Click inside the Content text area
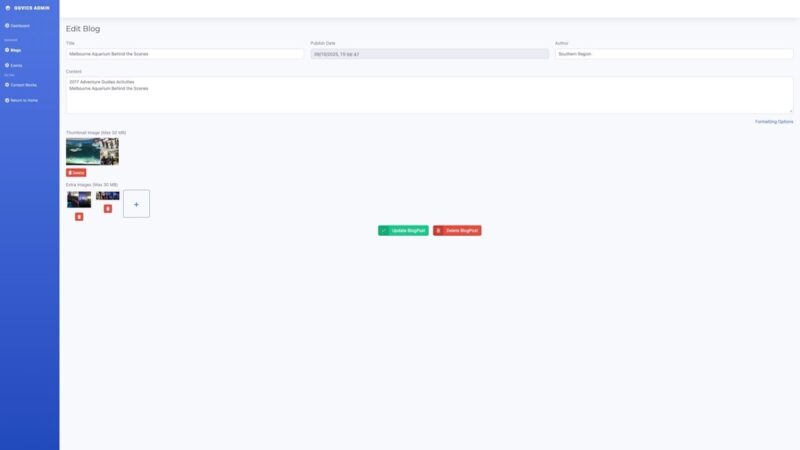Image resolution: width=800 pixels, height=450 pixels. pos(430,95)
